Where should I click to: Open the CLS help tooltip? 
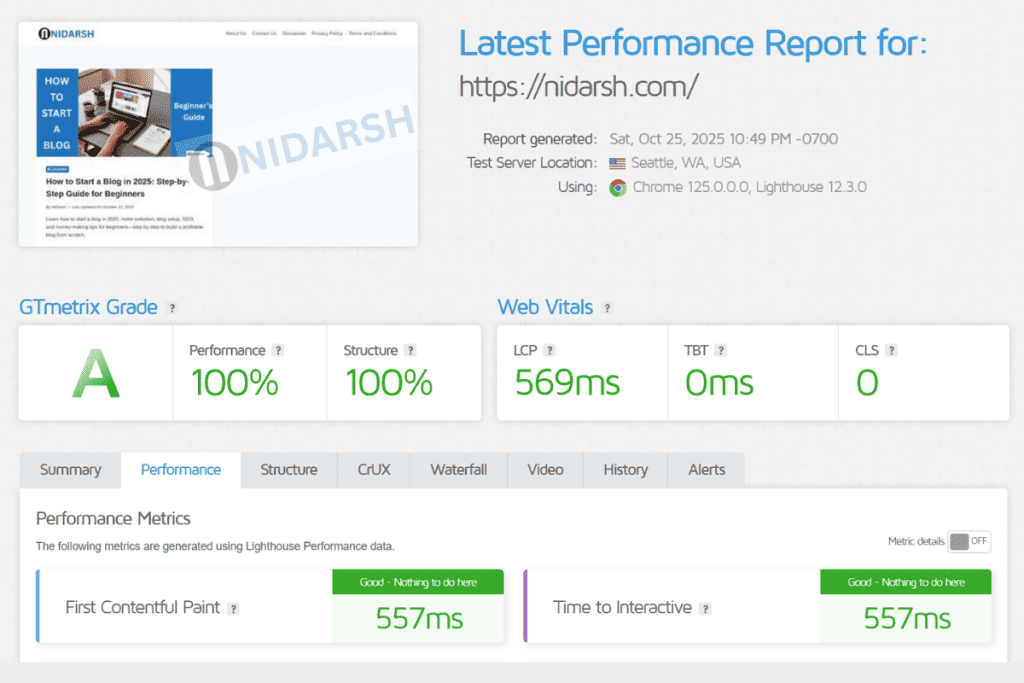(x=891, y=351)
